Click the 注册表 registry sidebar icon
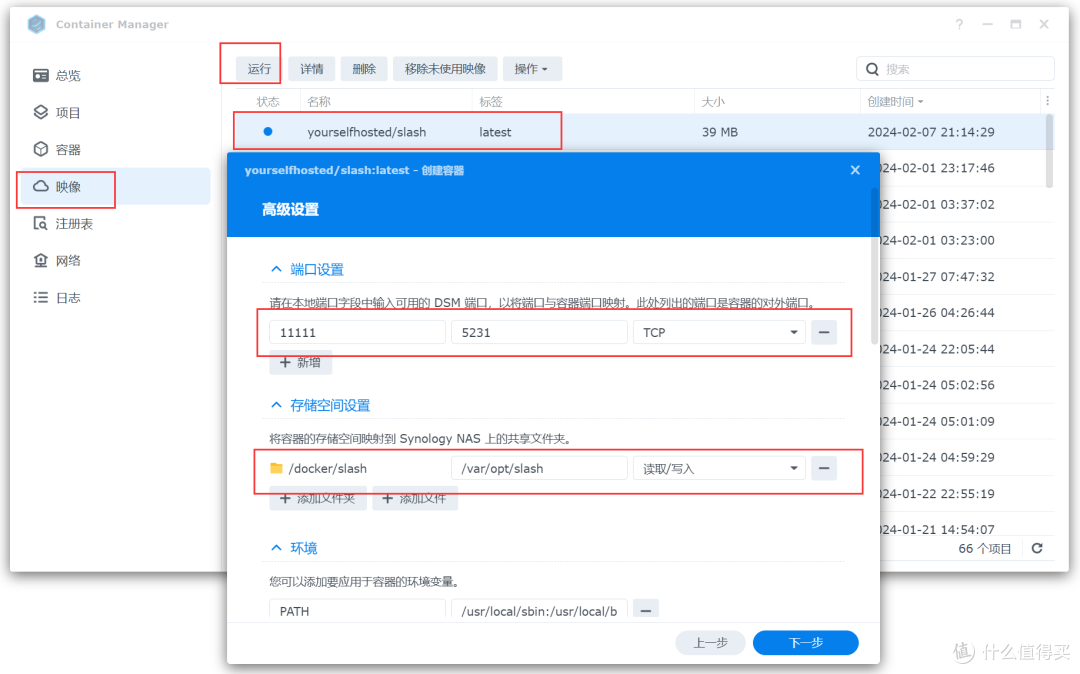 40,223
